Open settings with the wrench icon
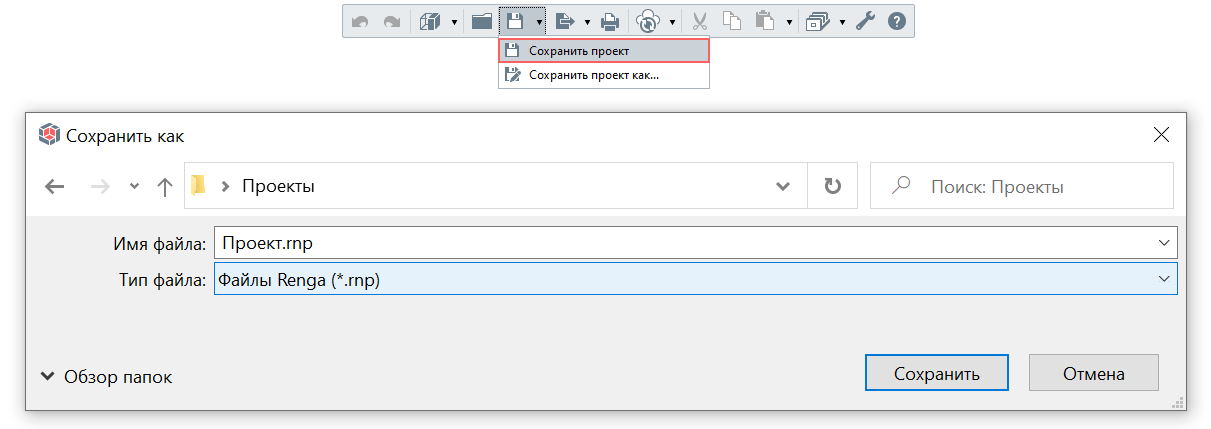Viewport: 1211px width, 429px height. [x=866, y=20]
